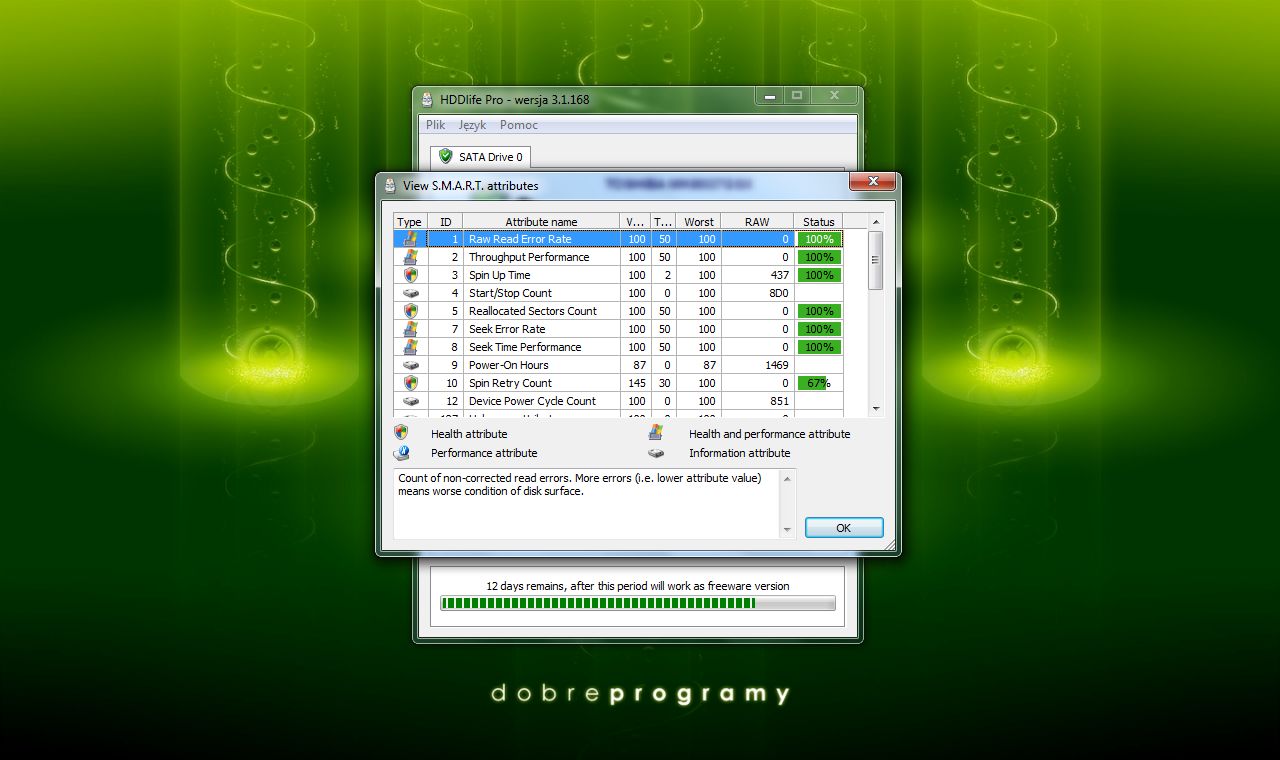Click description box scroll down arrow

click(787, 529)
